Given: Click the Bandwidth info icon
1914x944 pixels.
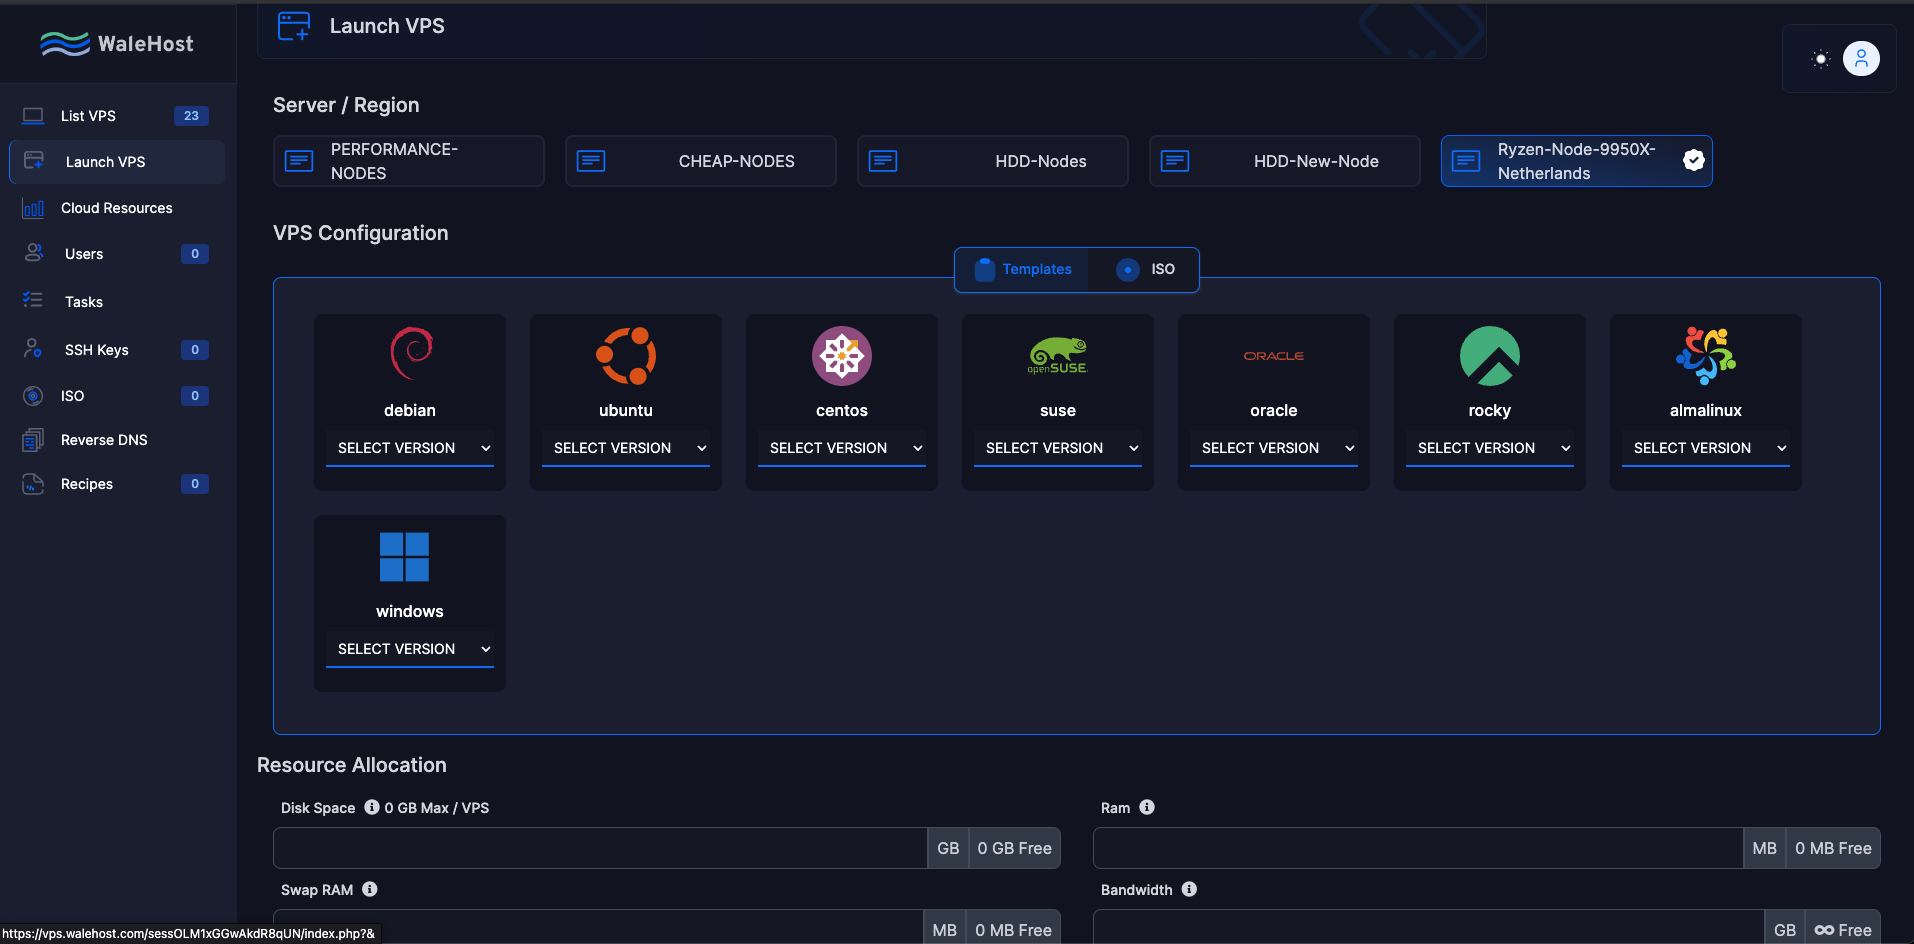Looking at the screenshot, I should point(1189,889).
